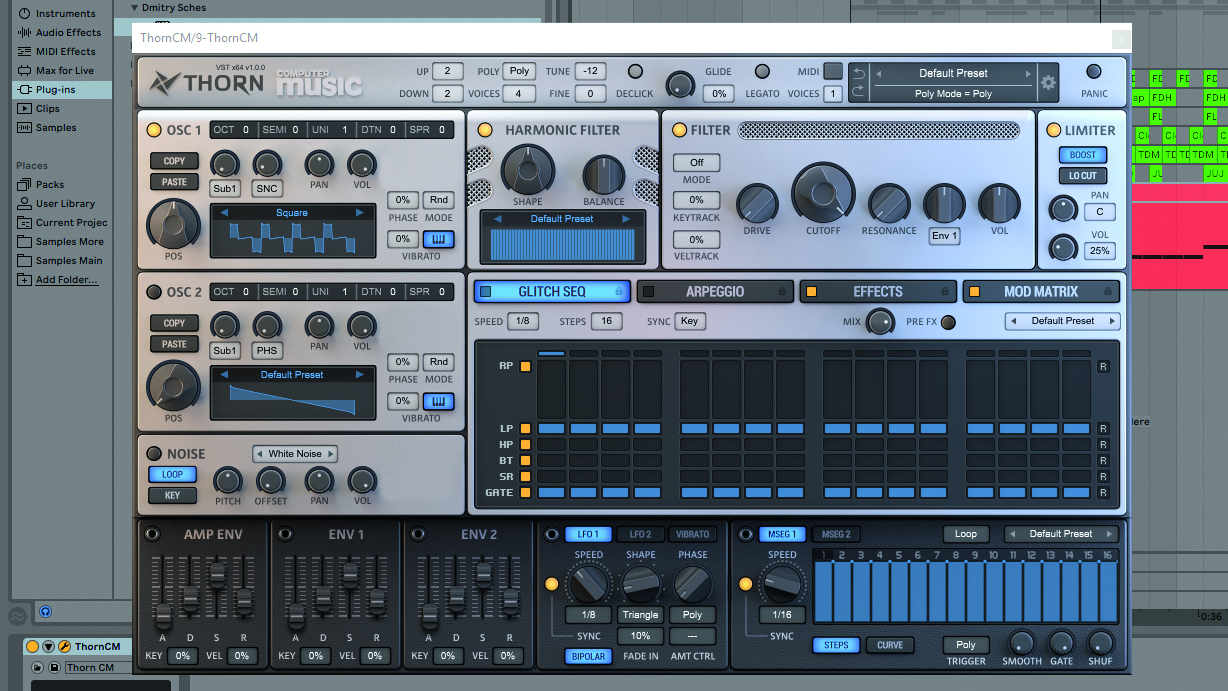Open the filter MODE Off selector

[696, 162]
